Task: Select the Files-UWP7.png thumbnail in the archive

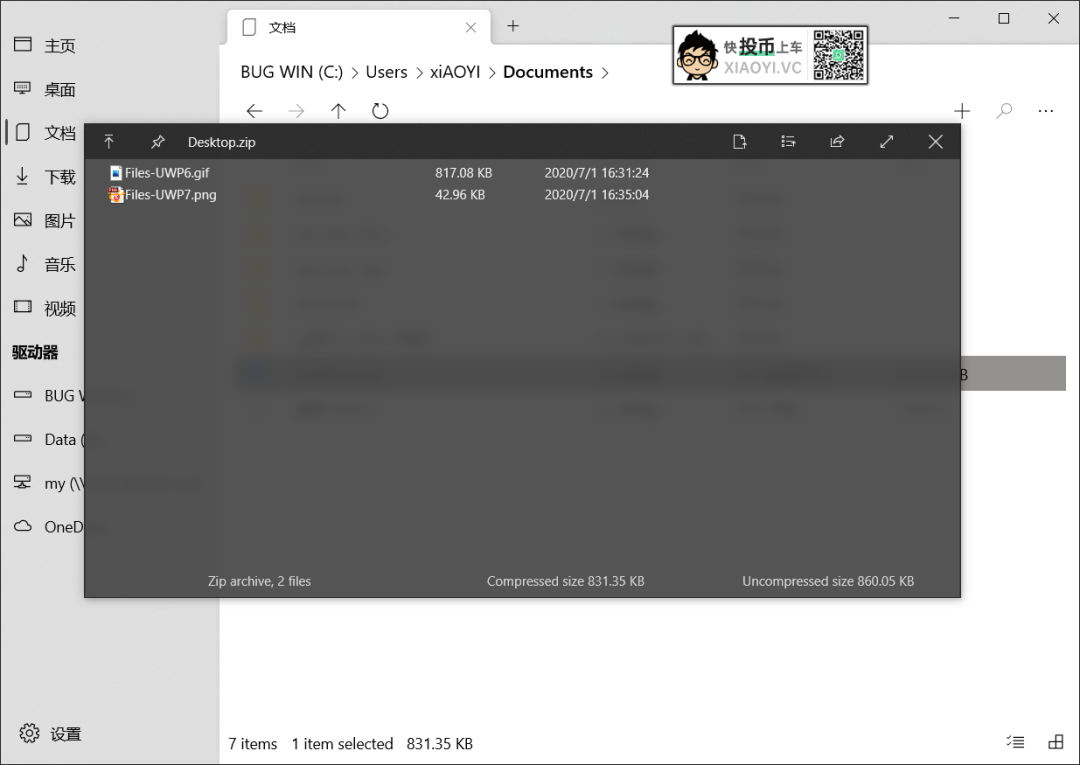Action: (x=116, y=195)
